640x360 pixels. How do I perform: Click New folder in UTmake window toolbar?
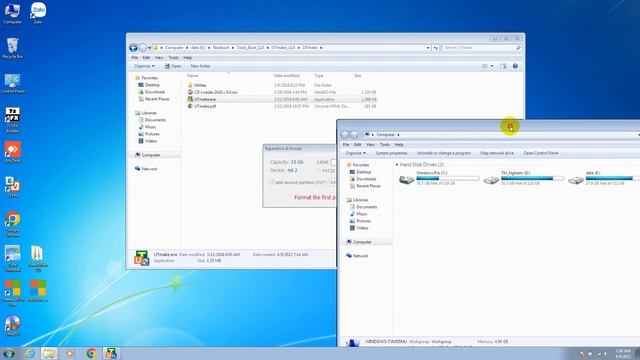[200, 66]
